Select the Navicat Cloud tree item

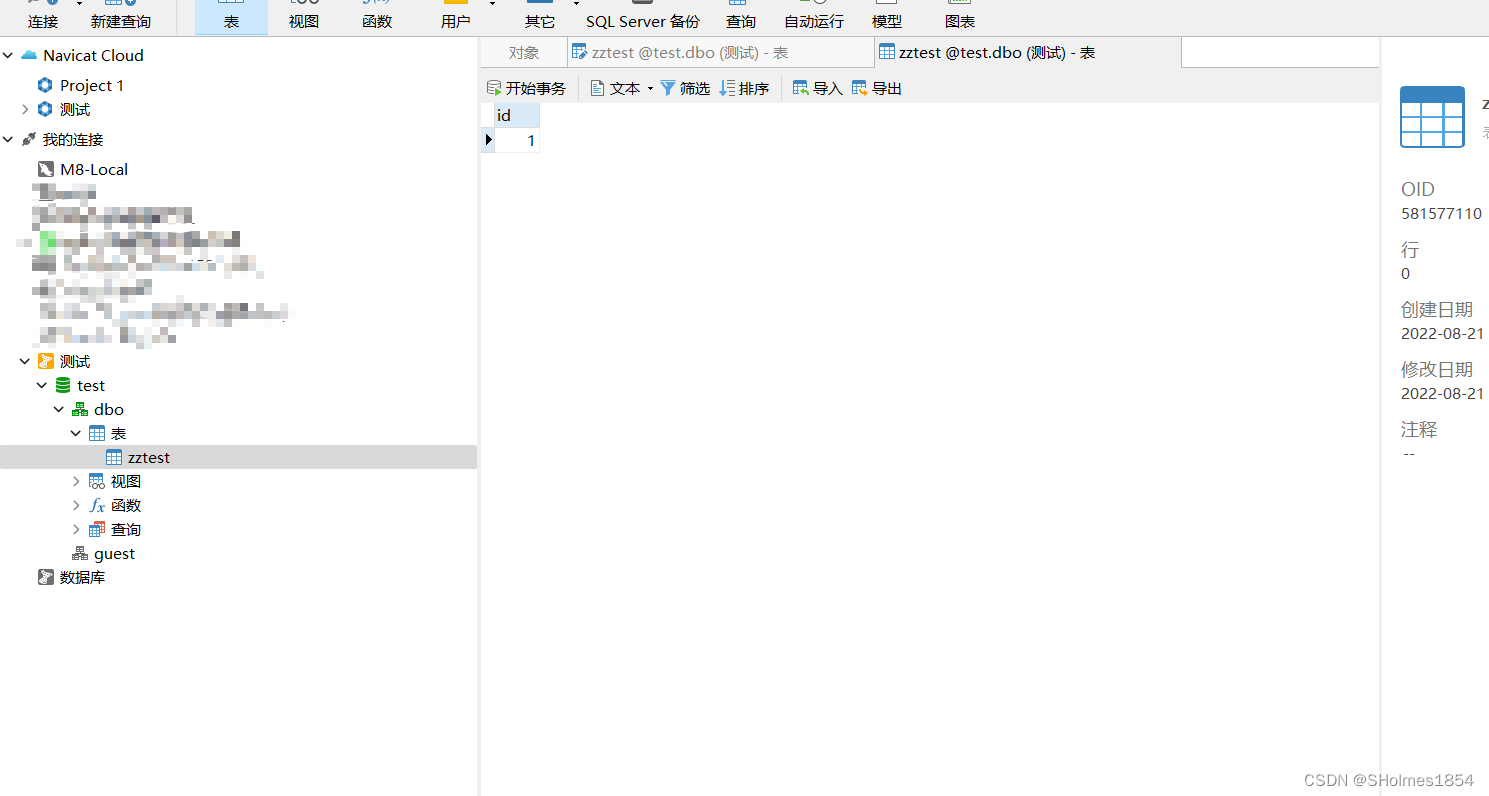[x=93, y=55]
